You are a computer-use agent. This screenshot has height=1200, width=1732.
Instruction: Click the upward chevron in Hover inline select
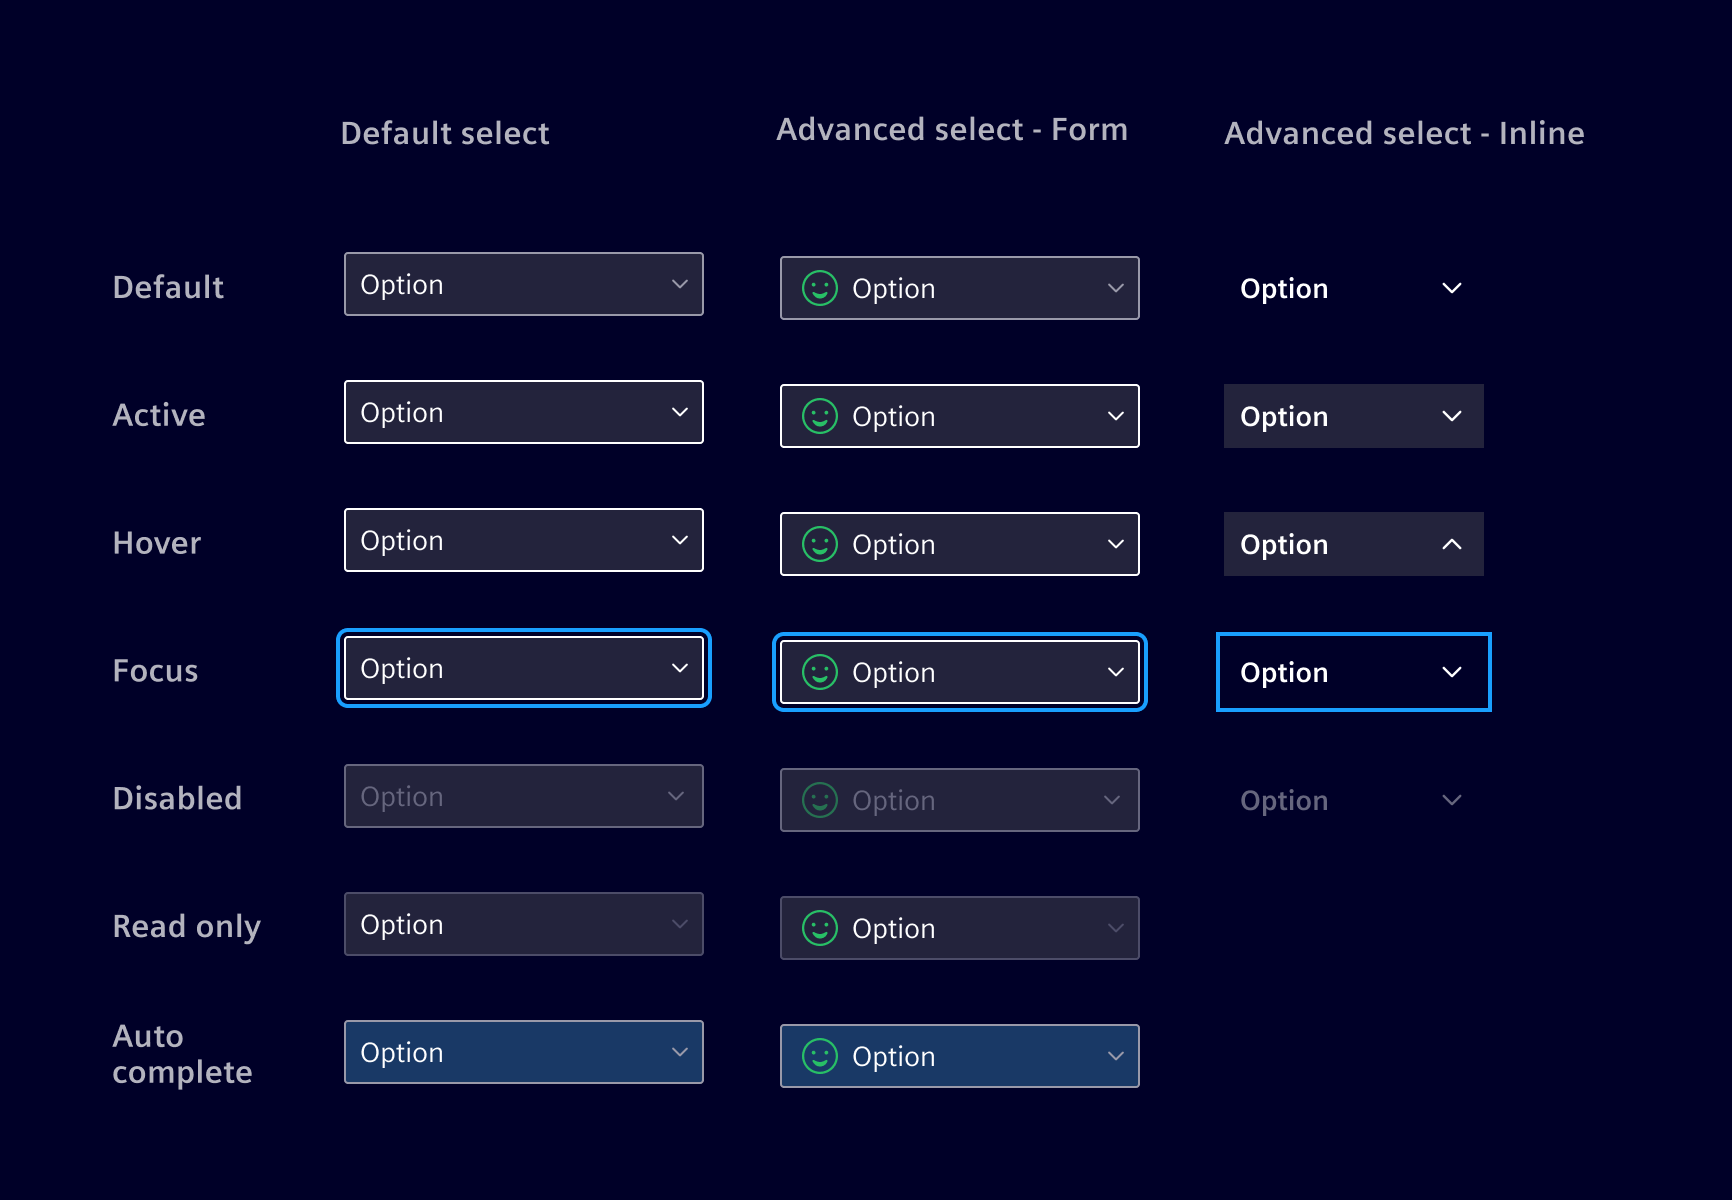(x=1452, y=544)
